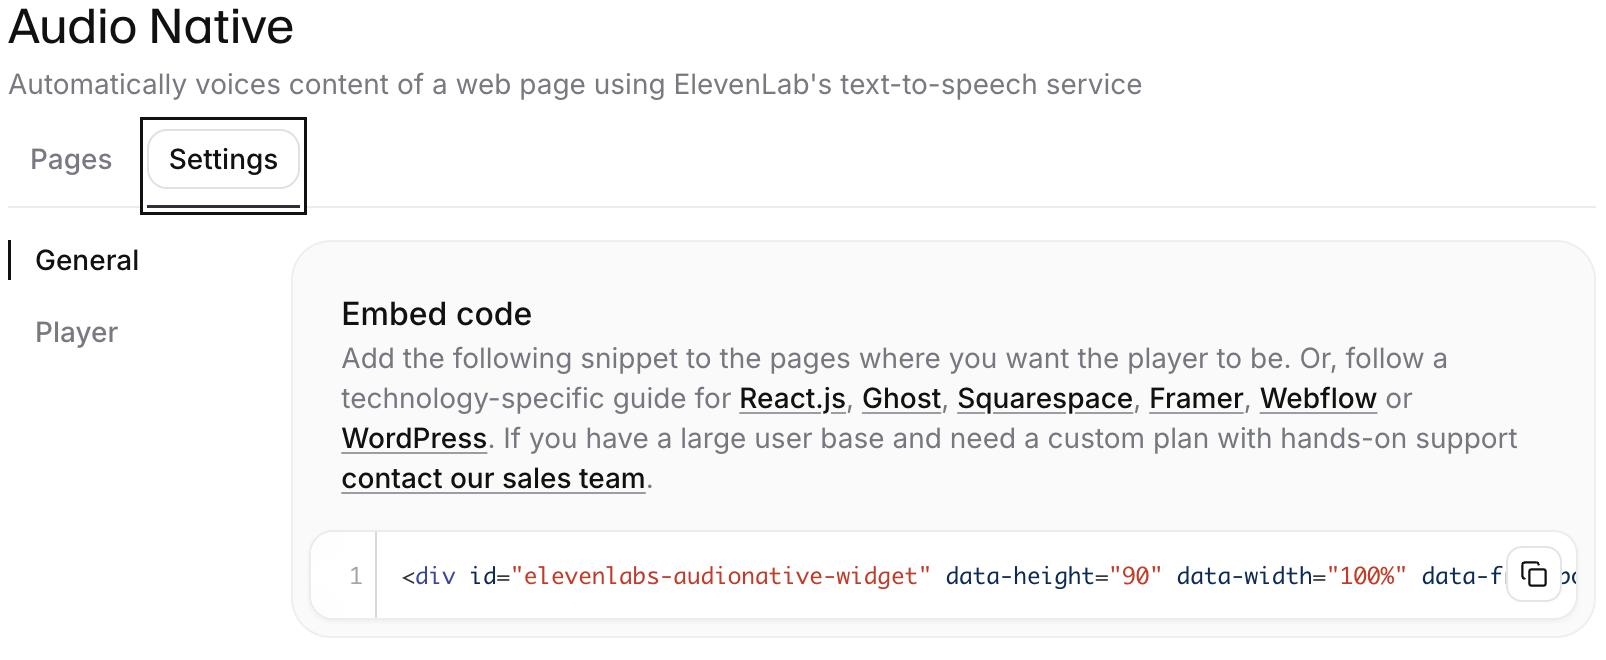
Task: Select the Settings tab
Action: pyautogui.click(x=223, y=160)
